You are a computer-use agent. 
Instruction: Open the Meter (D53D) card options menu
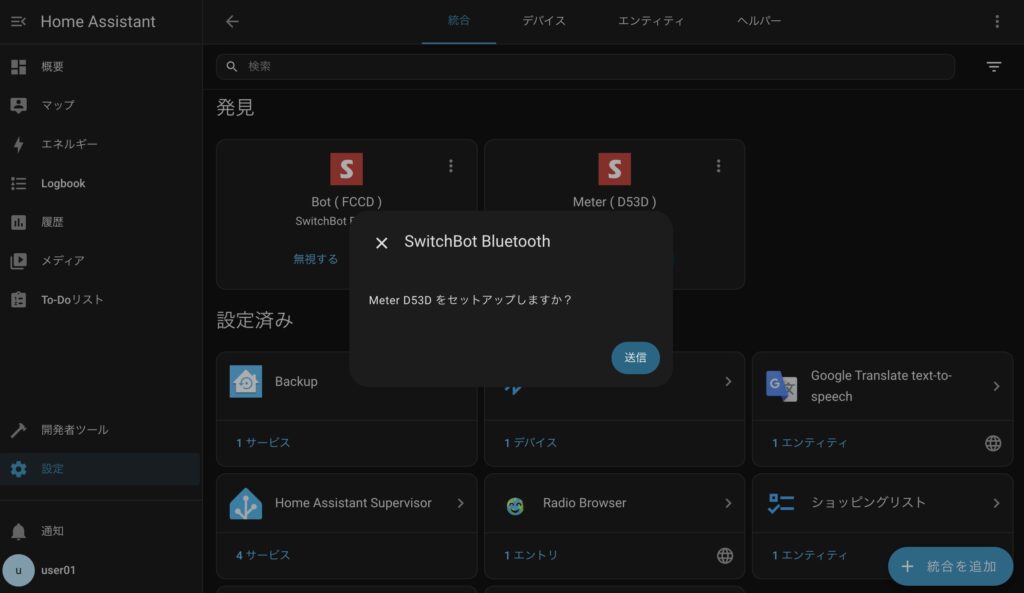[x=718, y=166]
